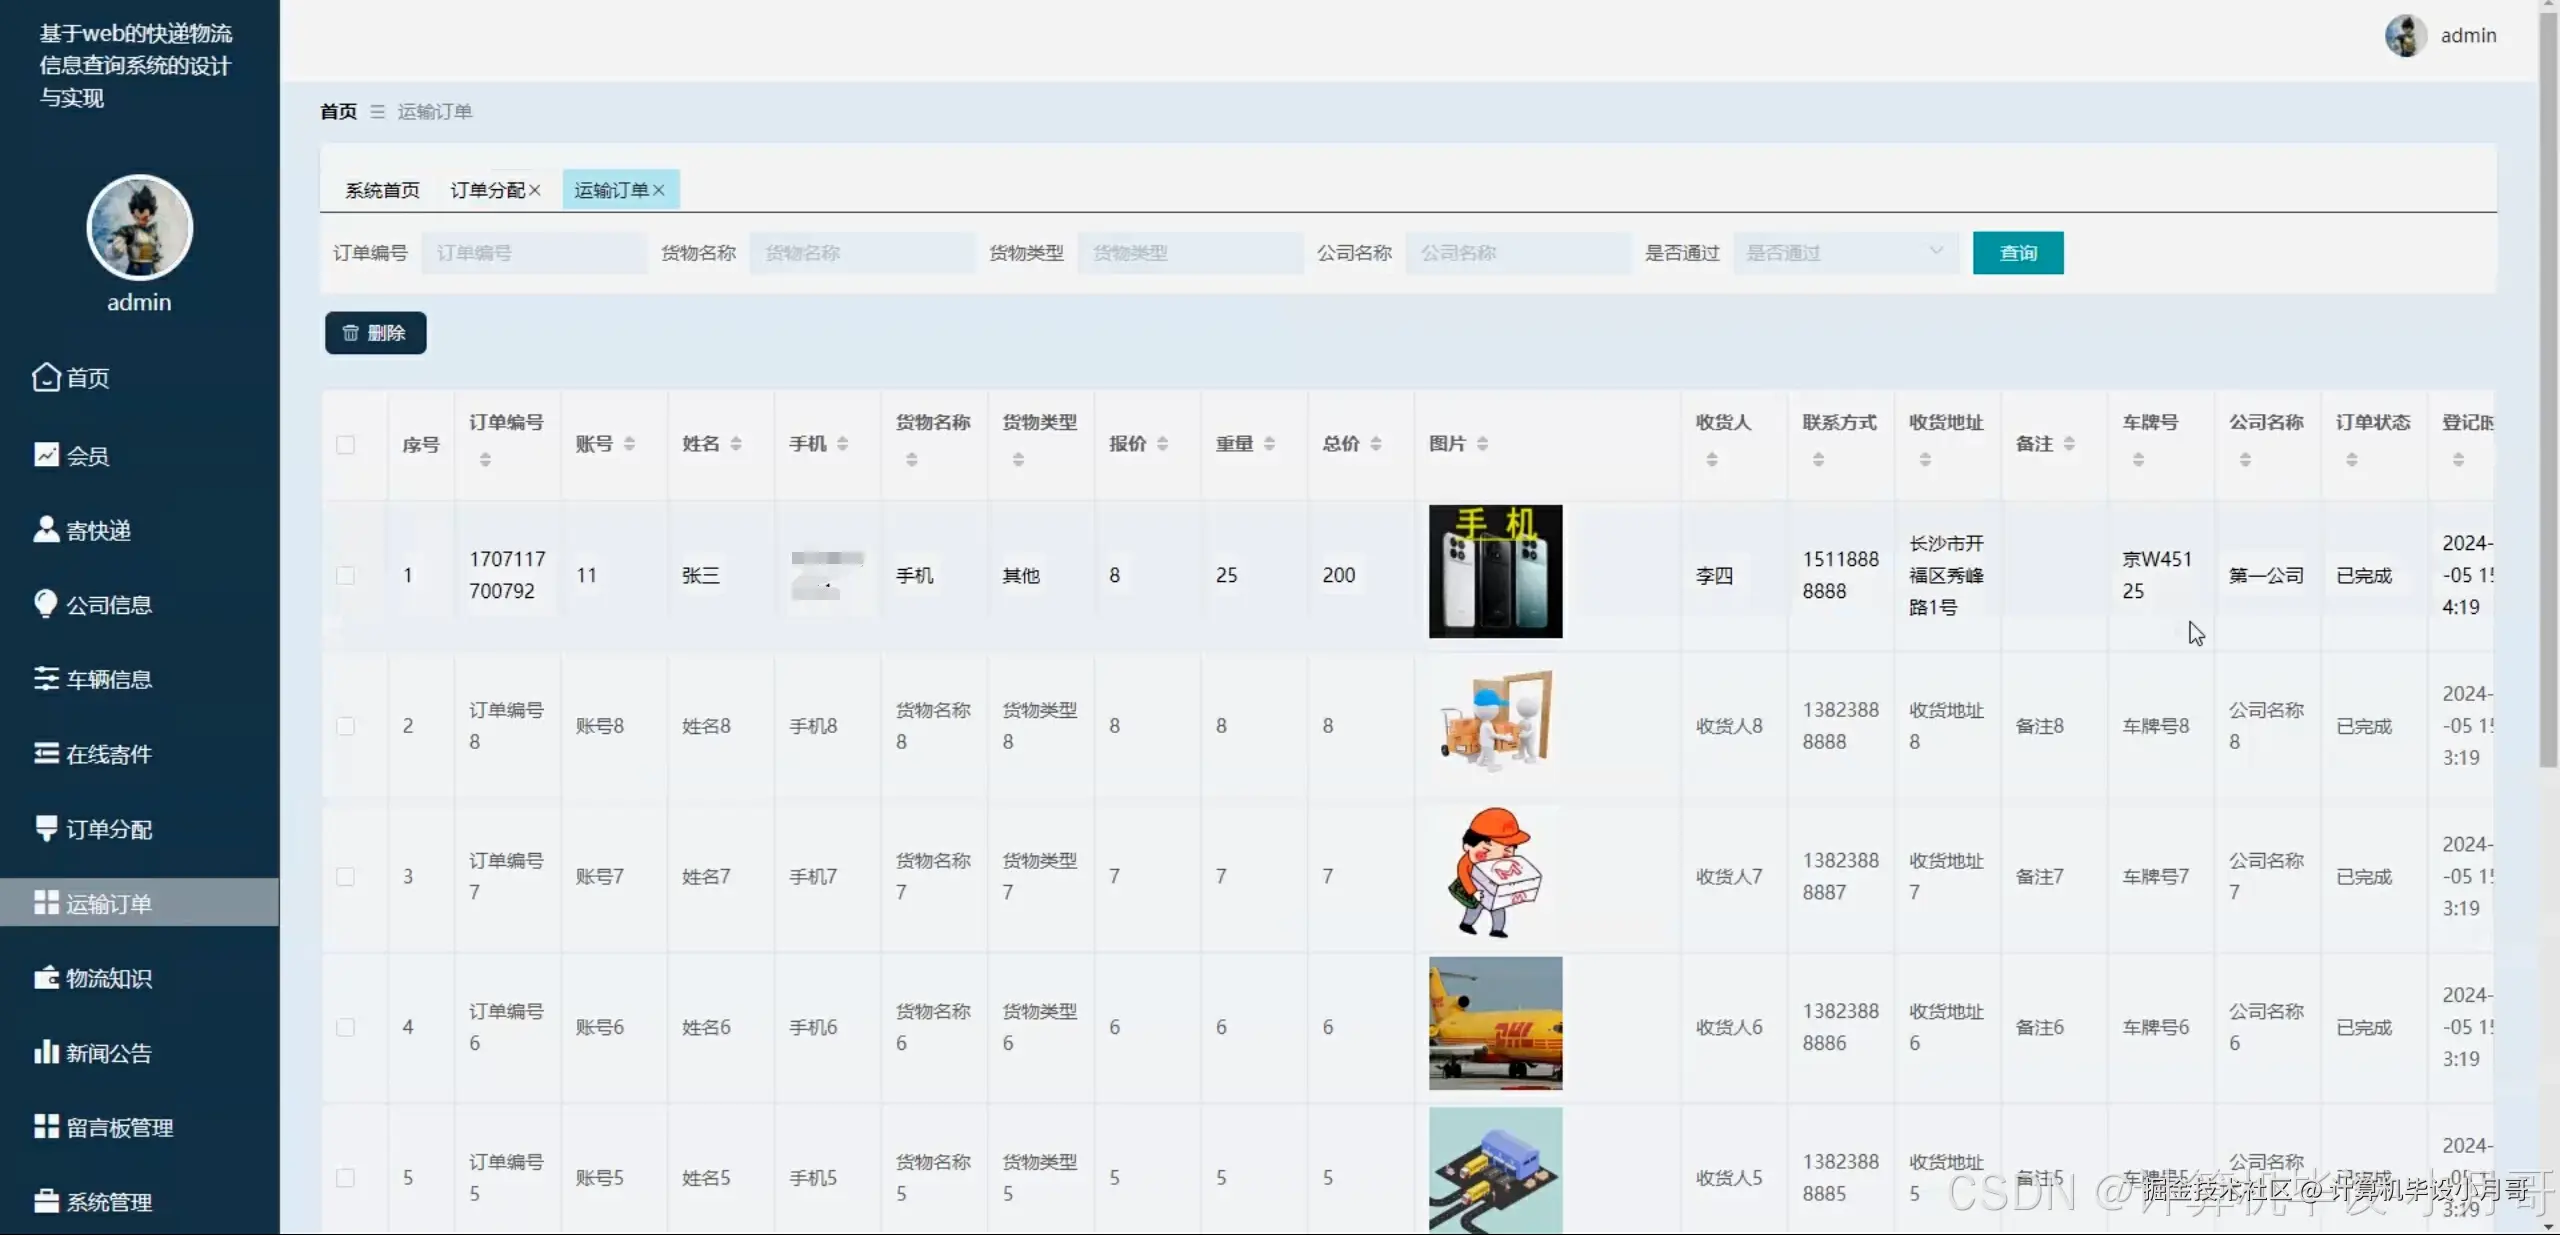Open 公司信息 lightbulb icon
2560x1235 pixels.
(46, 604)
